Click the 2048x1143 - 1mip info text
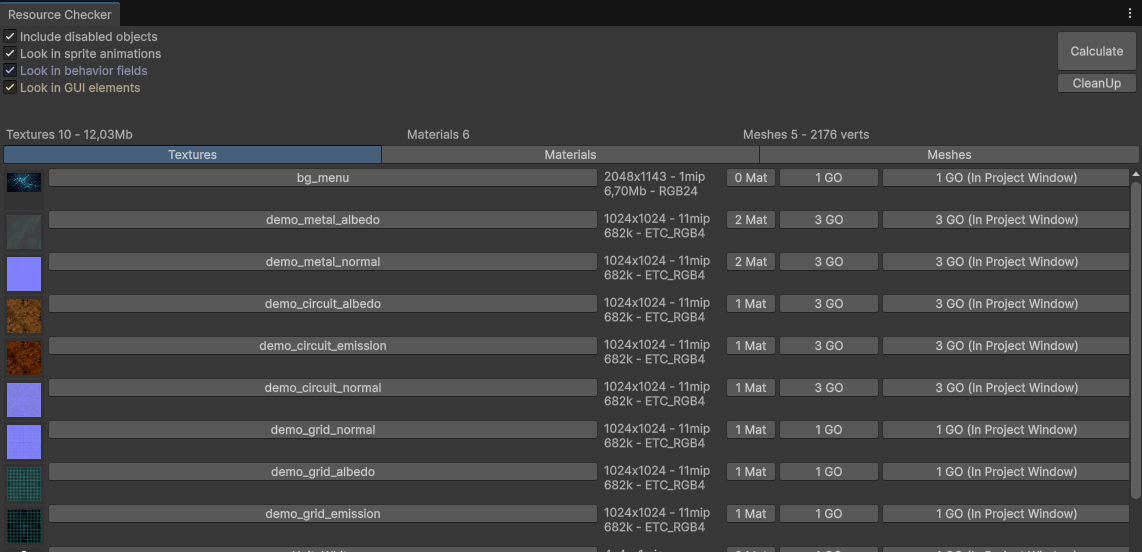Viewport: 1142px width, 552px height. click(654, 177)
